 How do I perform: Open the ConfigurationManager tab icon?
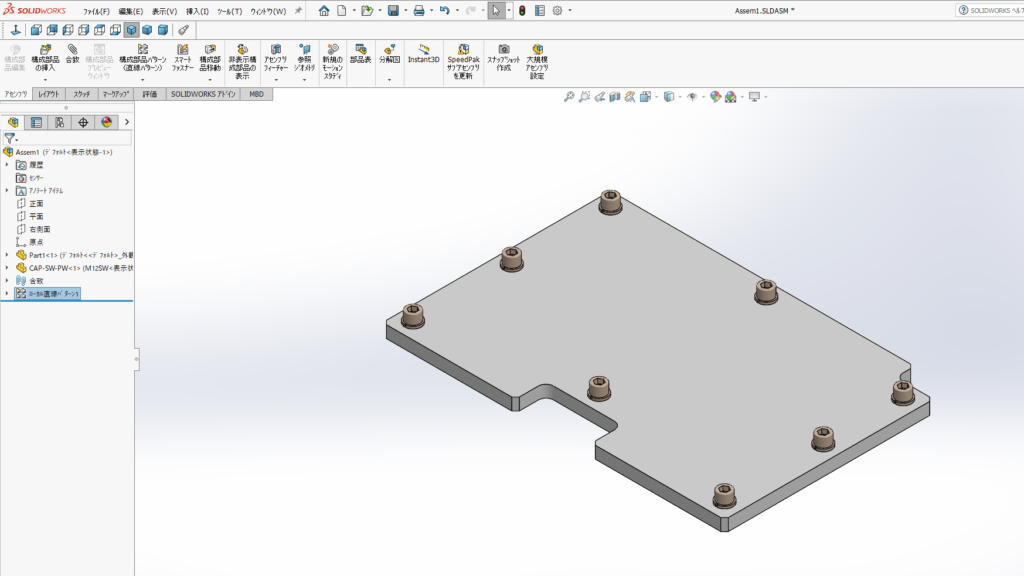pos(60,122)
